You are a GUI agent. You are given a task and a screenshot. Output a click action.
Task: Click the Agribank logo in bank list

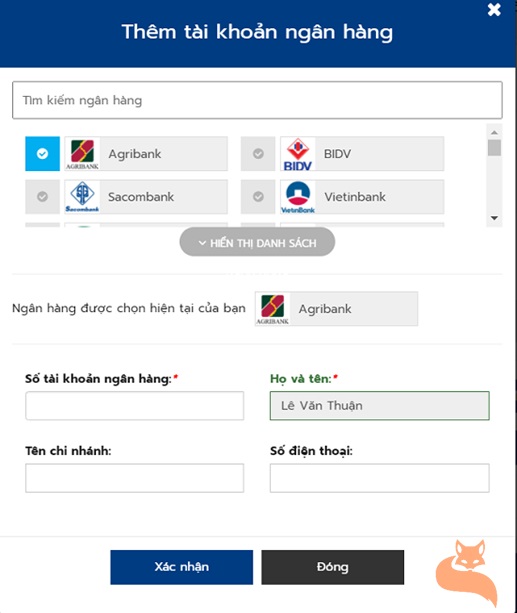(82, 154)
